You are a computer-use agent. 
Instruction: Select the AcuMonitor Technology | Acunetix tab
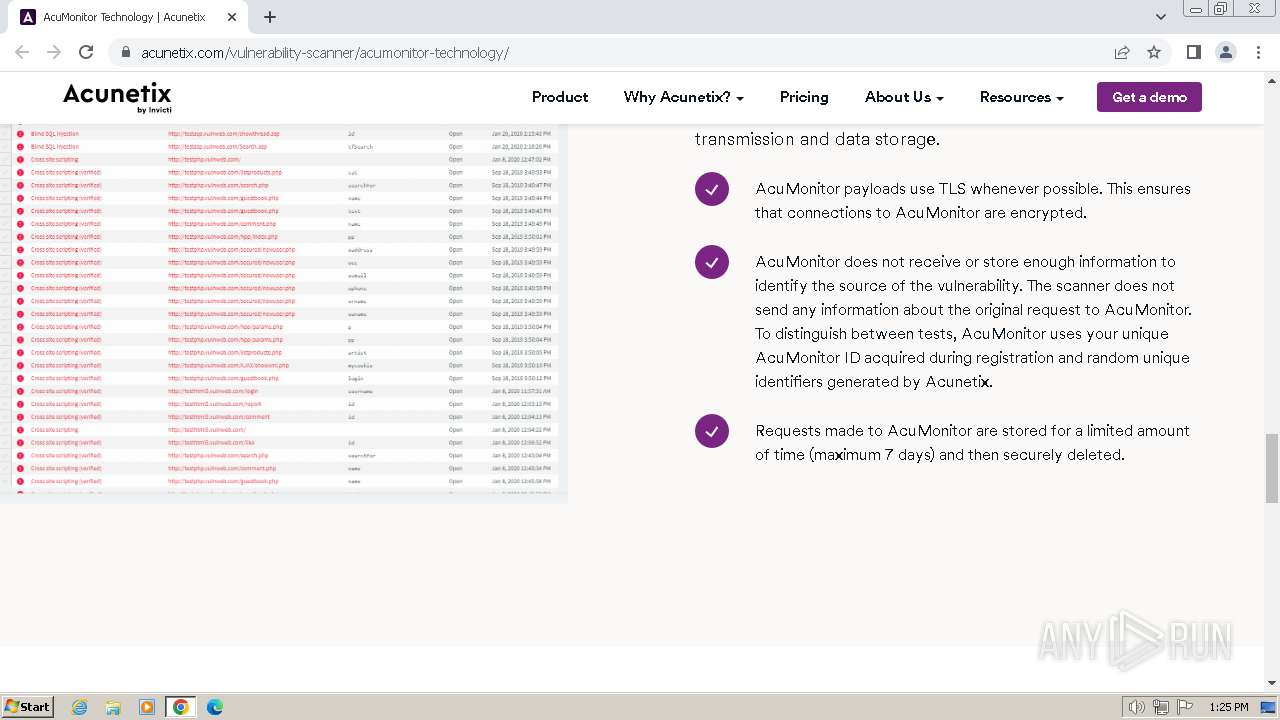(x=130, y=17)
